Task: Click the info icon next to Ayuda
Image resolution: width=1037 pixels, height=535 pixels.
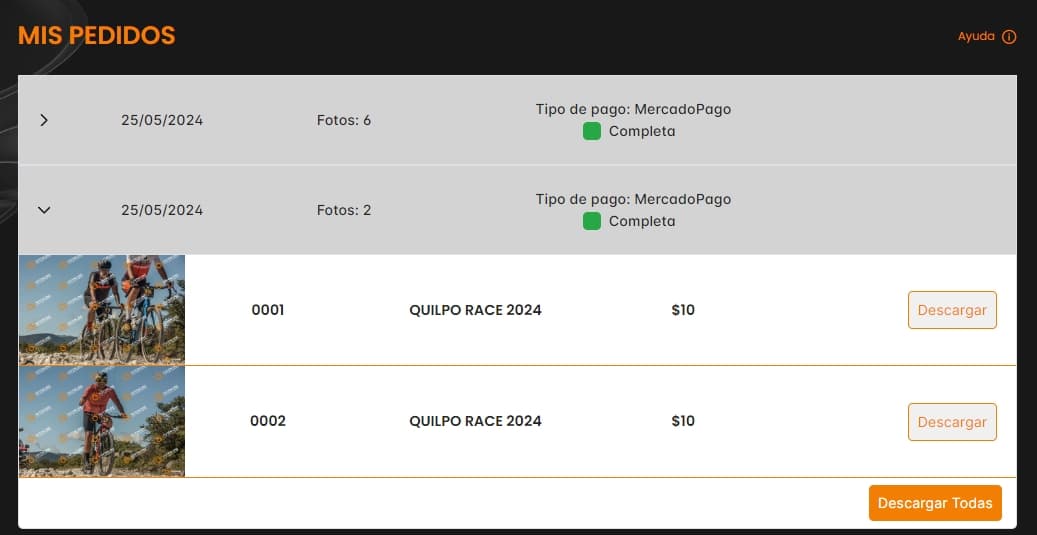Action: (1009, 37)
